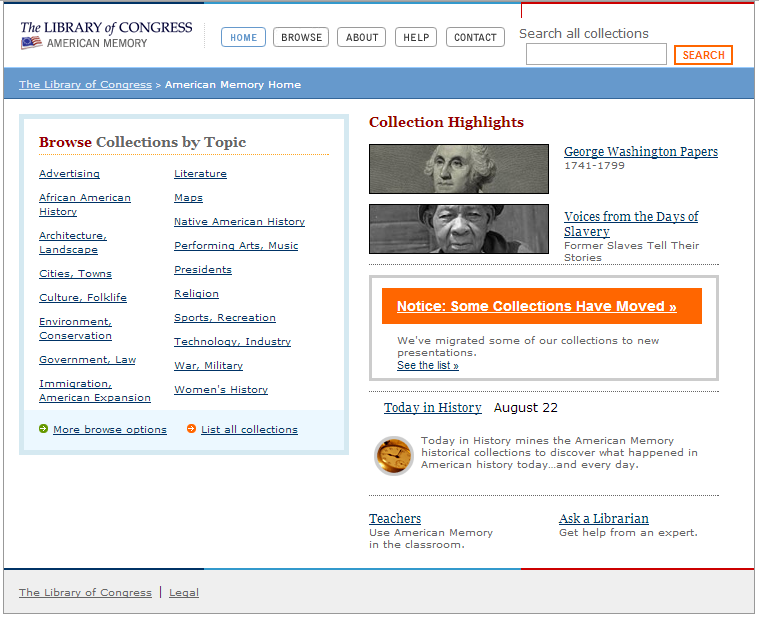Click the American flag logo icon
Viewport: 759px width, 618px height.
click(x=31, y=43)
